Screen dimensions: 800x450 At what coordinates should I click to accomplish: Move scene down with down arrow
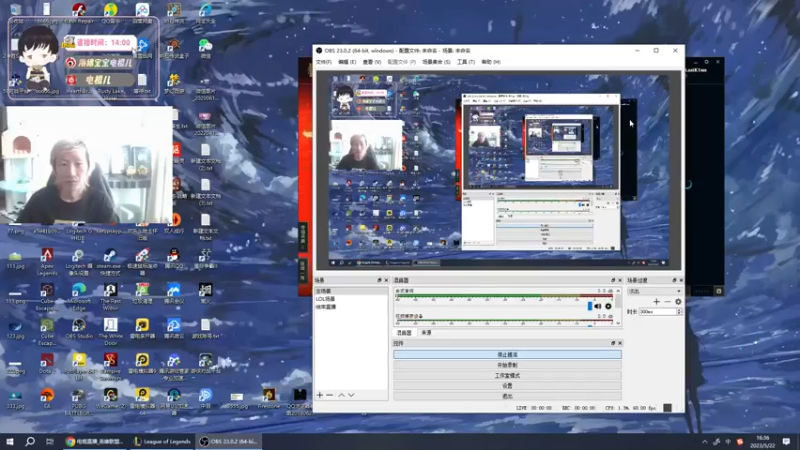point(351,395)
